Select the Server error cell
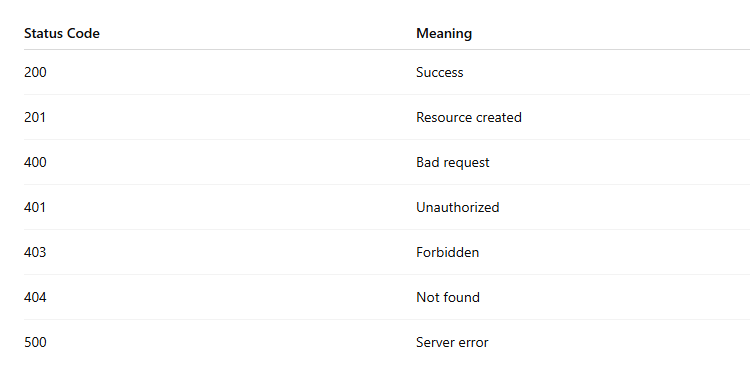The image size is (750, 375). pos(452,342)
